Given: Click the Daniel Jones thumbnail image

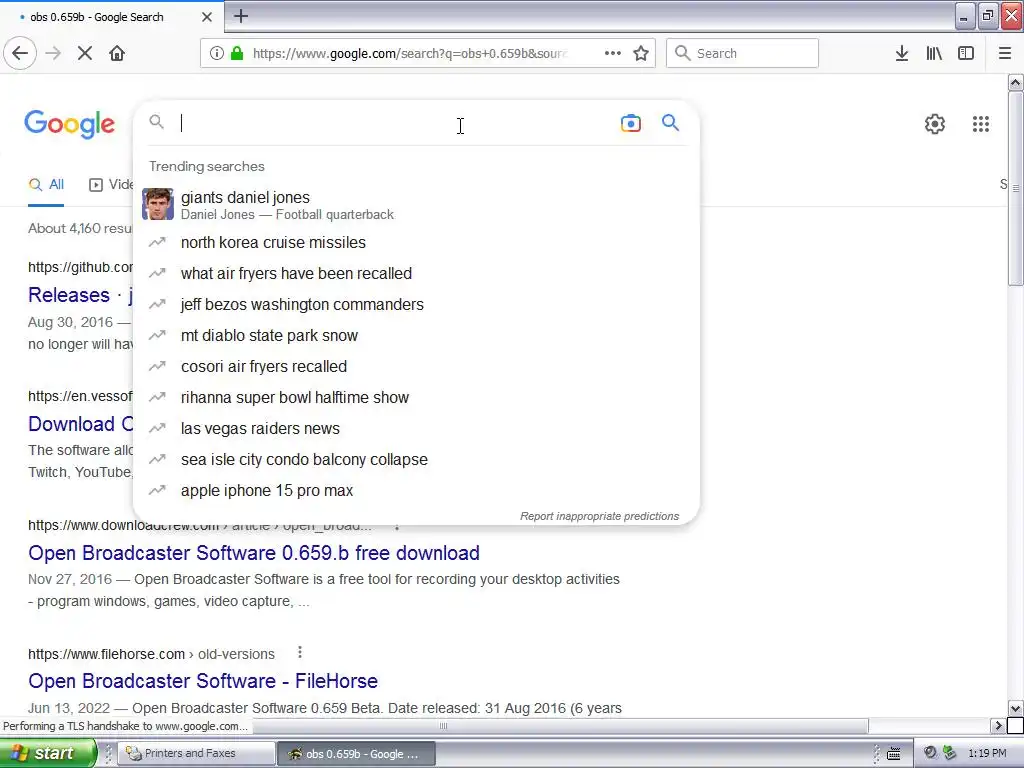Looking at the screenshot, I should 158,204.
